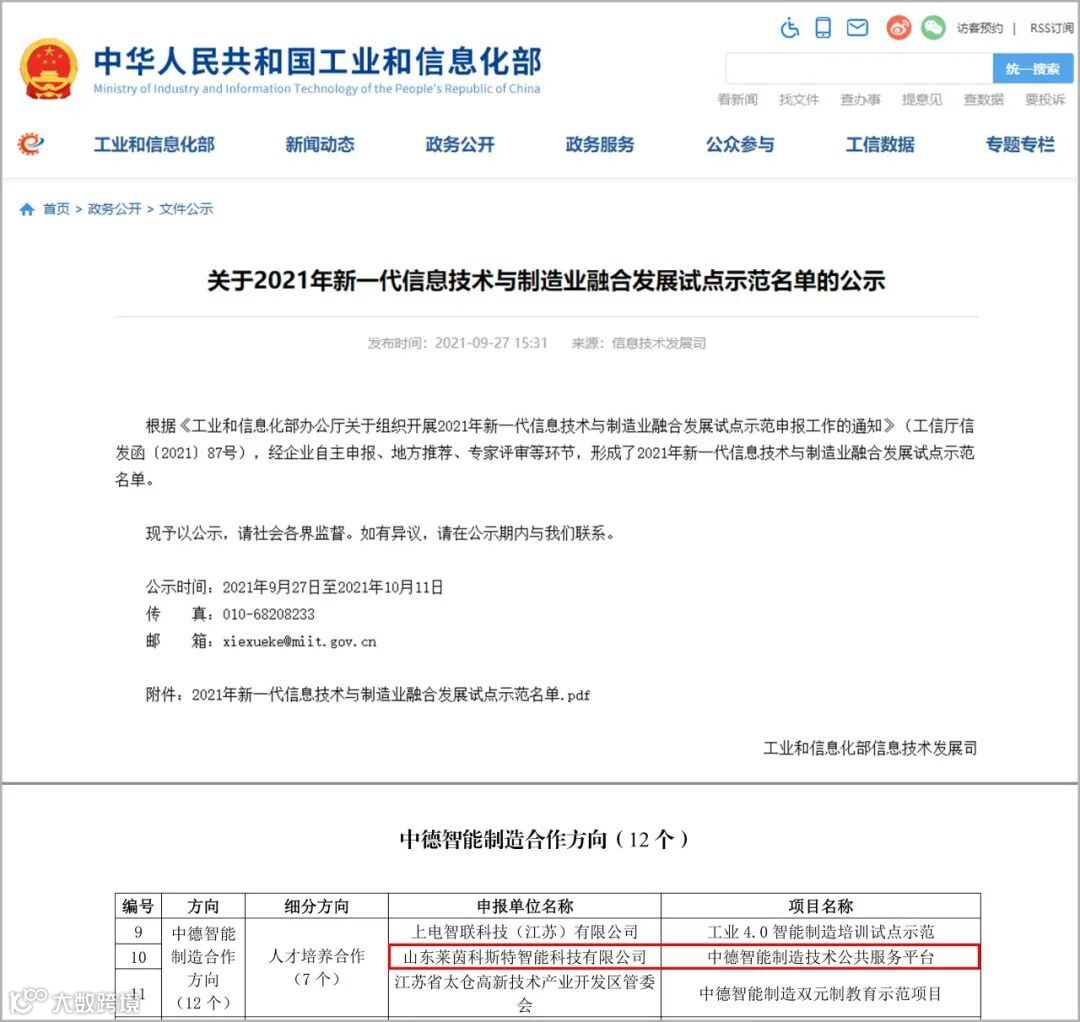
Task: Focus the site search input field
Action: pos(859,69)
